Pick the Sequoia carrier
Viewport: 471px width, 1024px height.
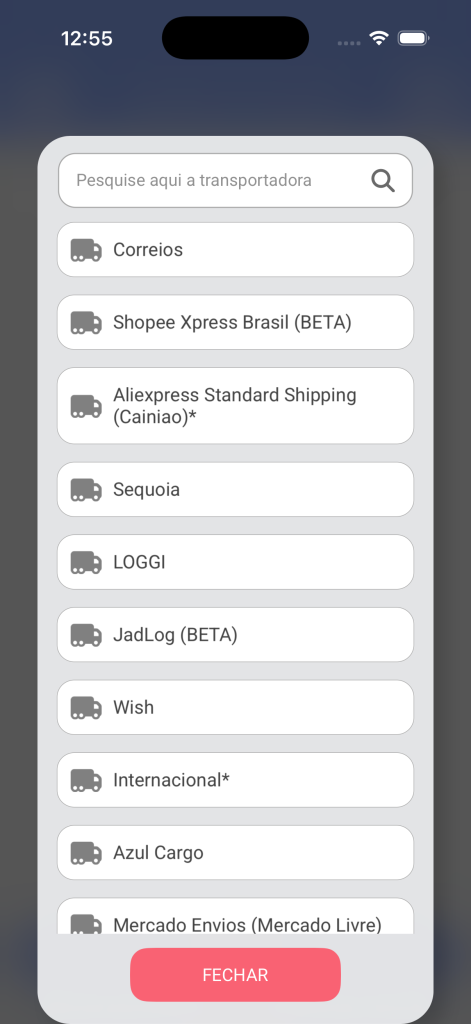point(235,489)
